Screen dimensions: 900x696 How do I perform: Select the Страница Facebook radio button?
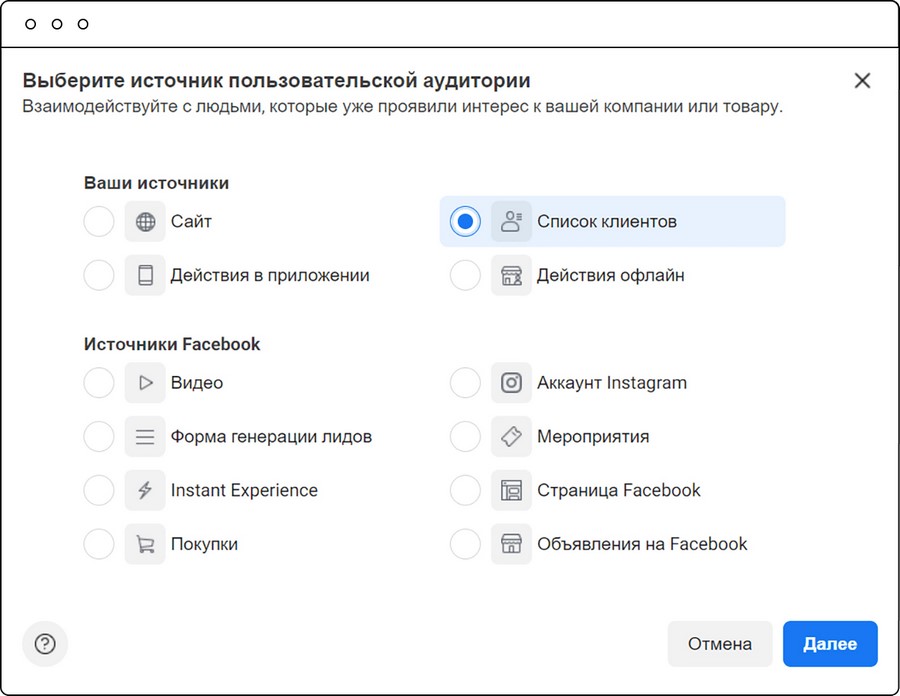pos(465,490)
